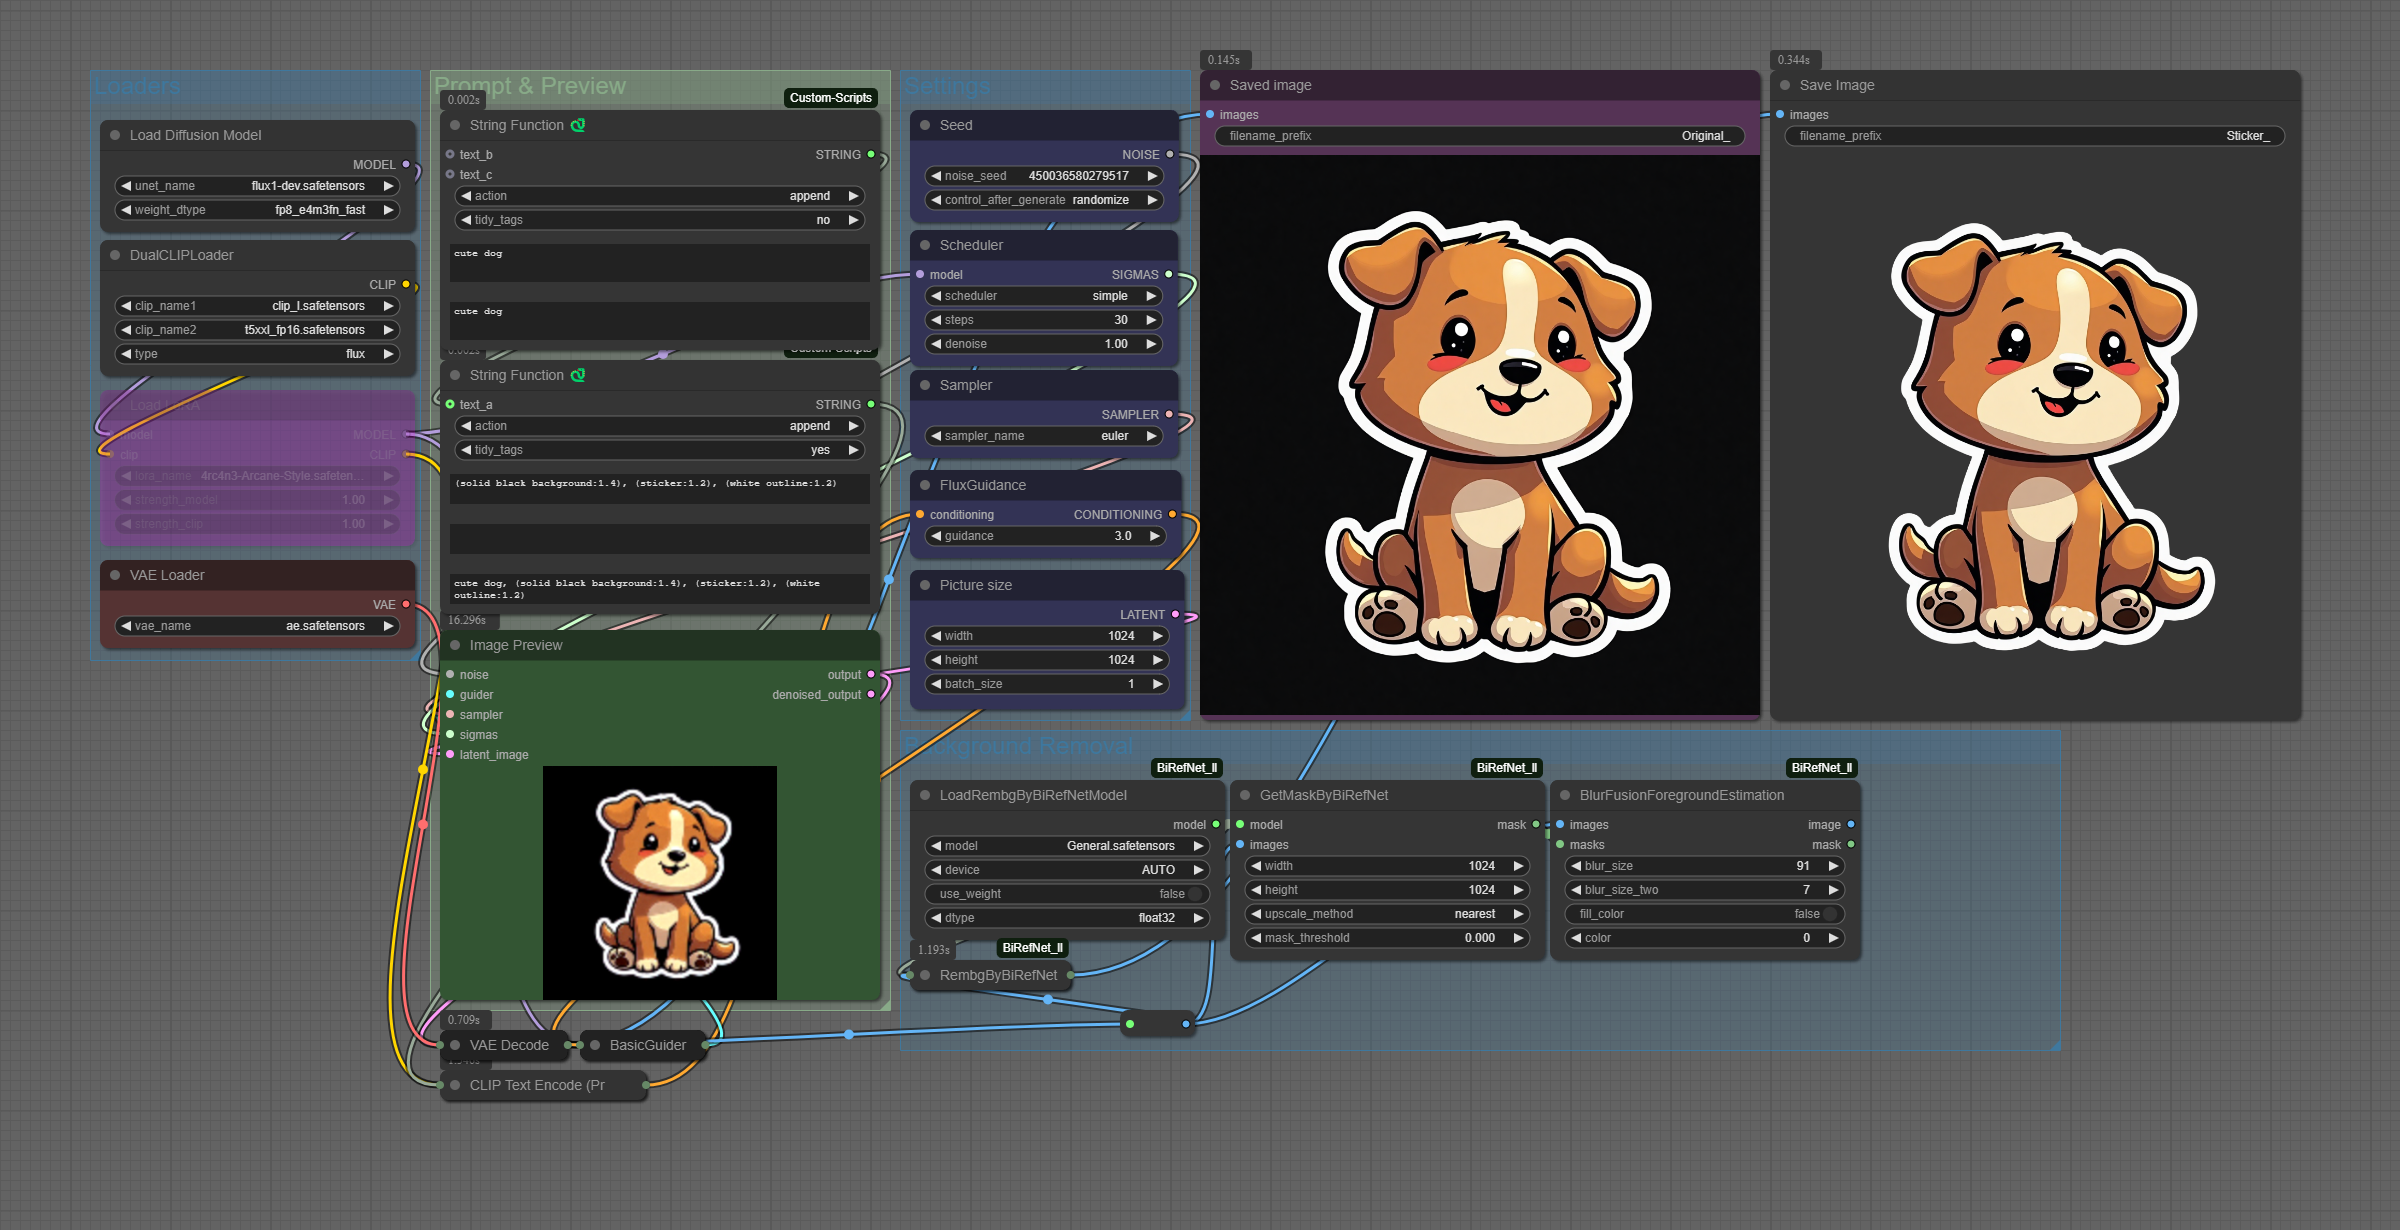Click BiRefNet_II badge on BlurFusionForegroundEstimation node
This screenshot has width=2400, height=1230.
1821,768
